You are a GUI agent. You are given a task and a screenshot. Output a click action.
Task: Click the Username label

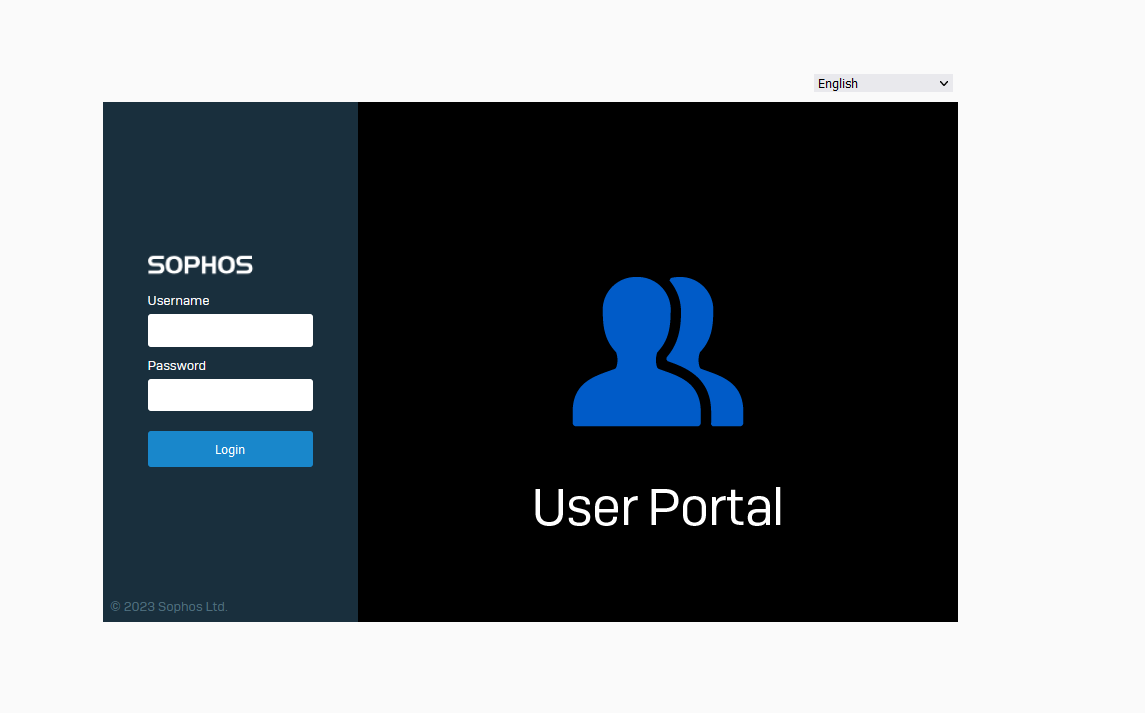click(x=178, y=300)
